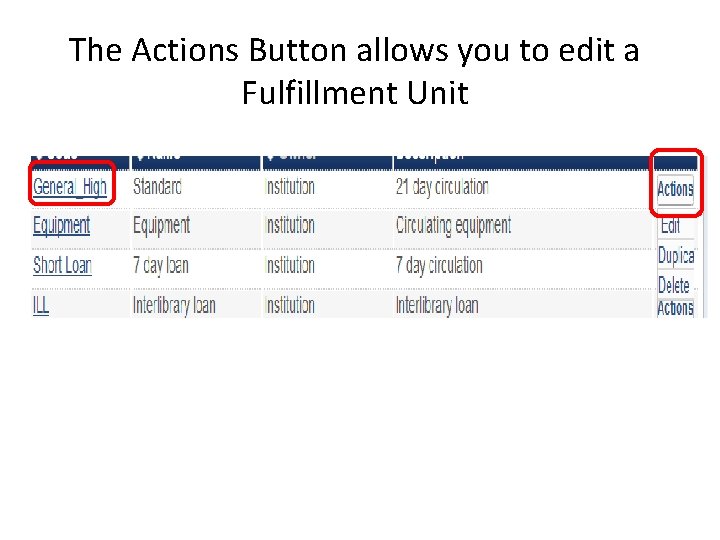This screenshot has width=720, height=540.
Task: Click the 21 day circulation description
Action: point(442,187)
